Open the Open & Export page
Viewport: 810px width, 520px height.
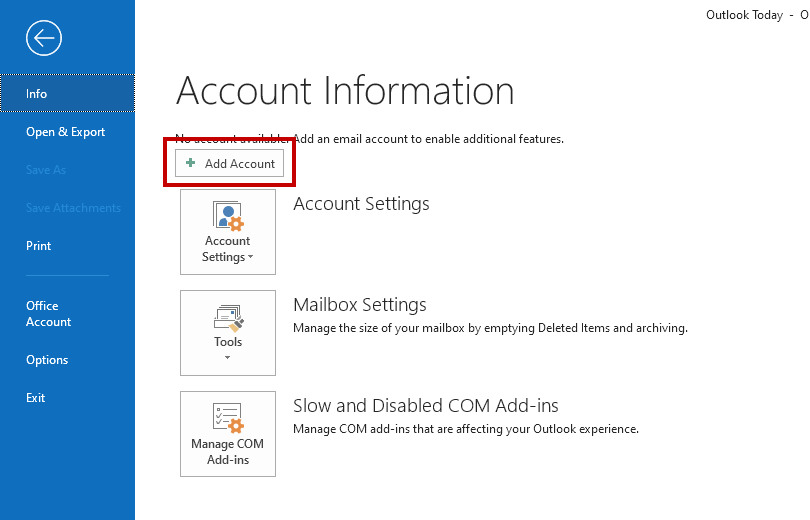(x=65, y=132)
